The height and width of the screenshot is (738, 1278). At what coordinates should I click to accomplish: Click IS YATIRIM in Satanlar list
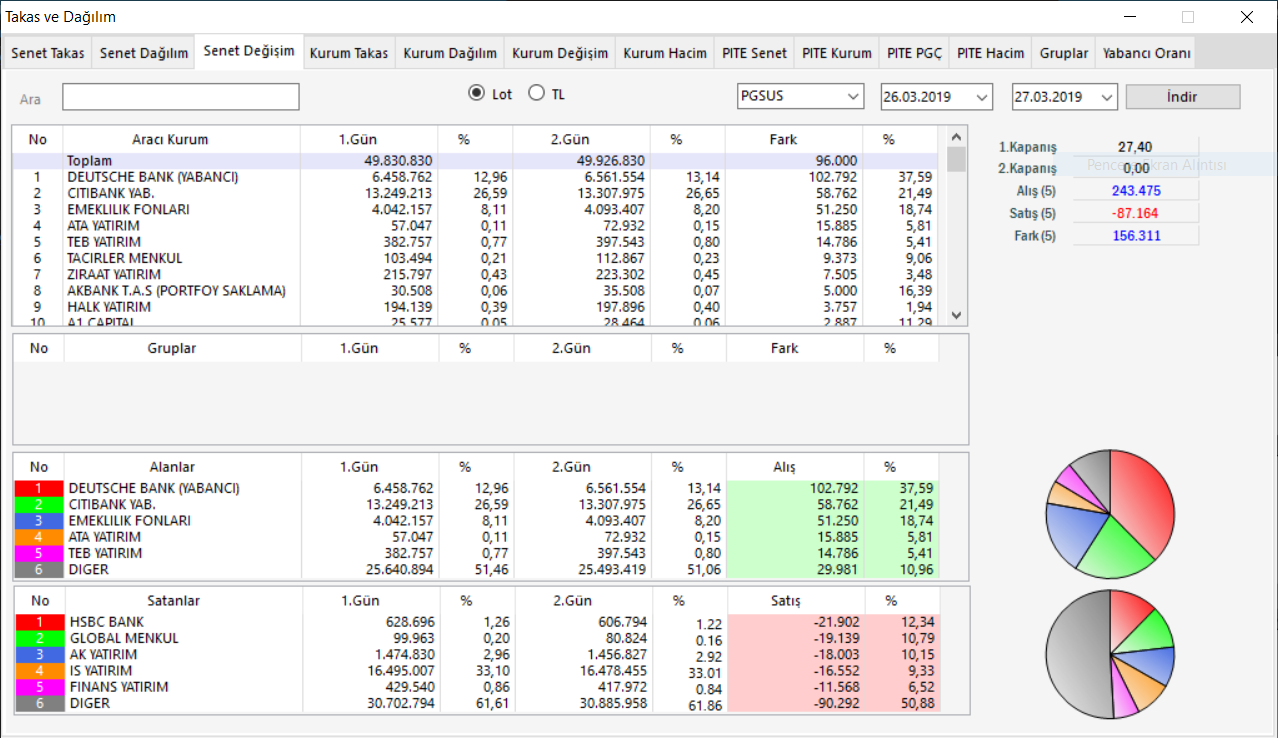tap(100, 671)
